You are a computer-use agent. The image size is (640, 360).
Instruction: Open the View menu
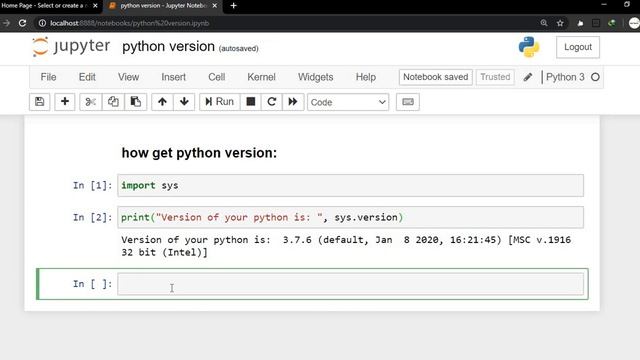pyautogui.click(x=129, y=77)
